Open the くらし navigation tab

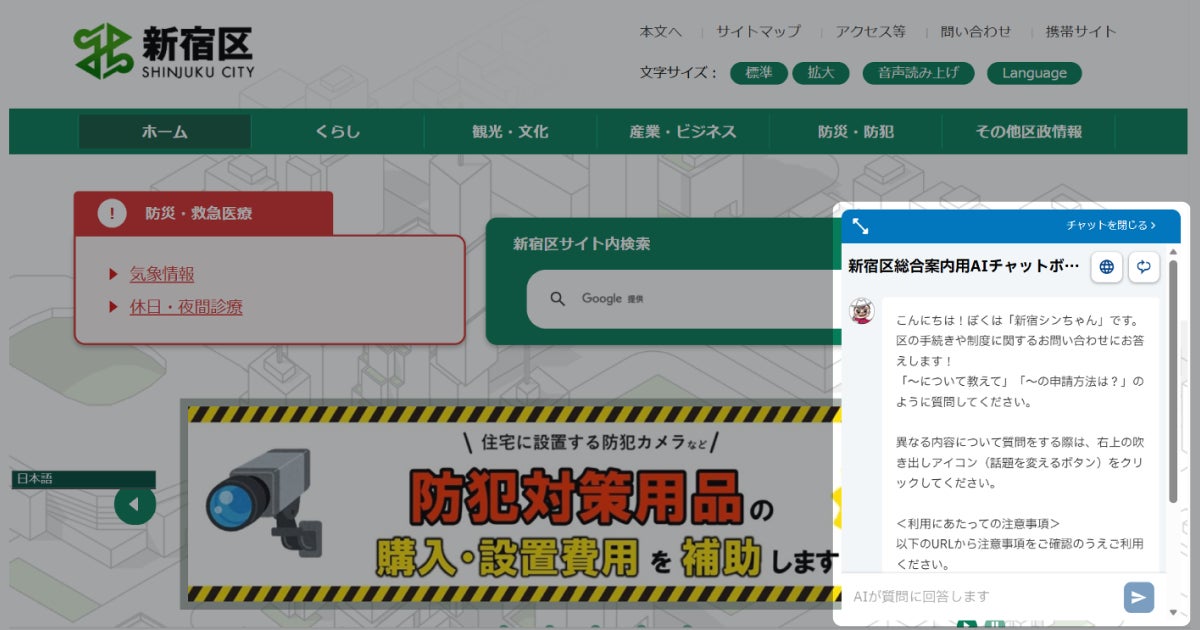coord(337,132)
